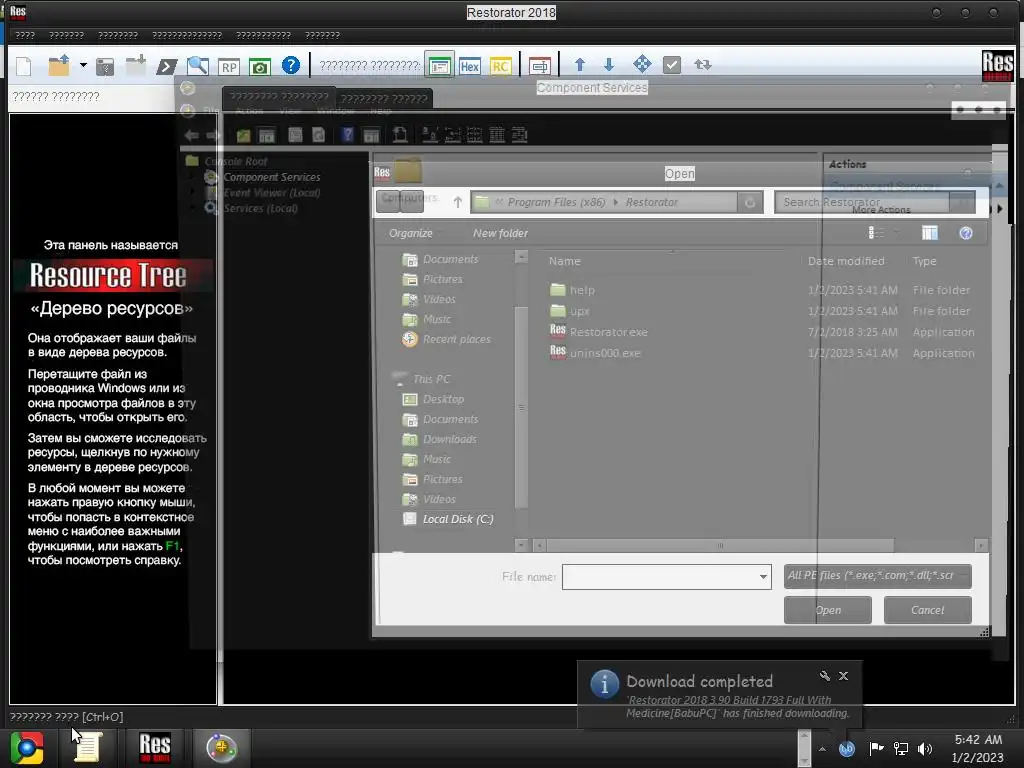This screenshot has height=768, width=1024.
Task: Click the horizontal scrollbar of the file list
Action: point(720,545)
